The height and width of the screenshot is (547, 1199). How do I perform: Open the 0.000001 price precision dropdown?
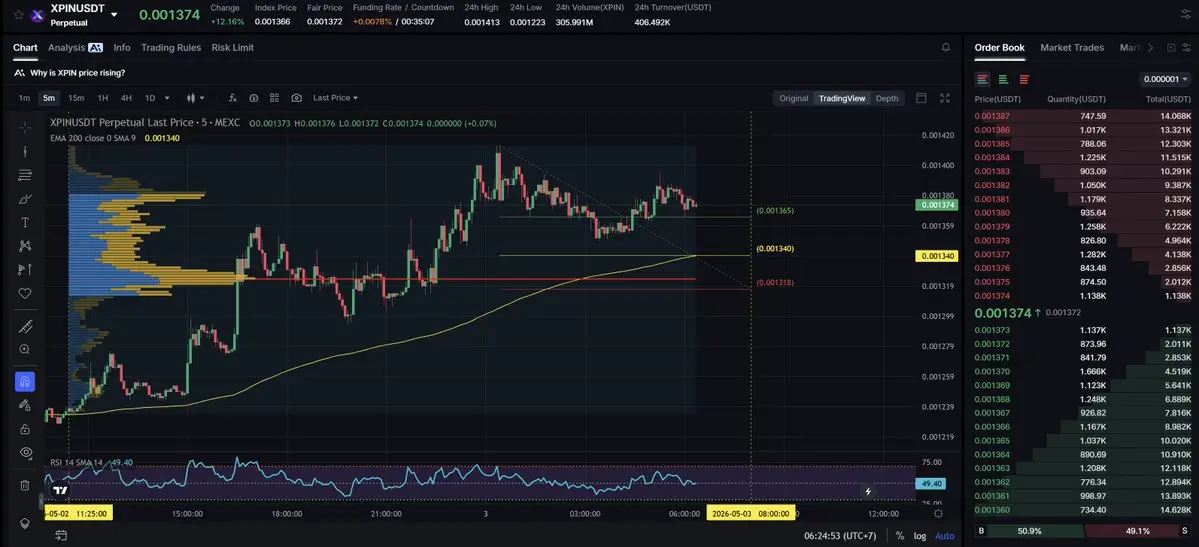[x=1165, y=79]
